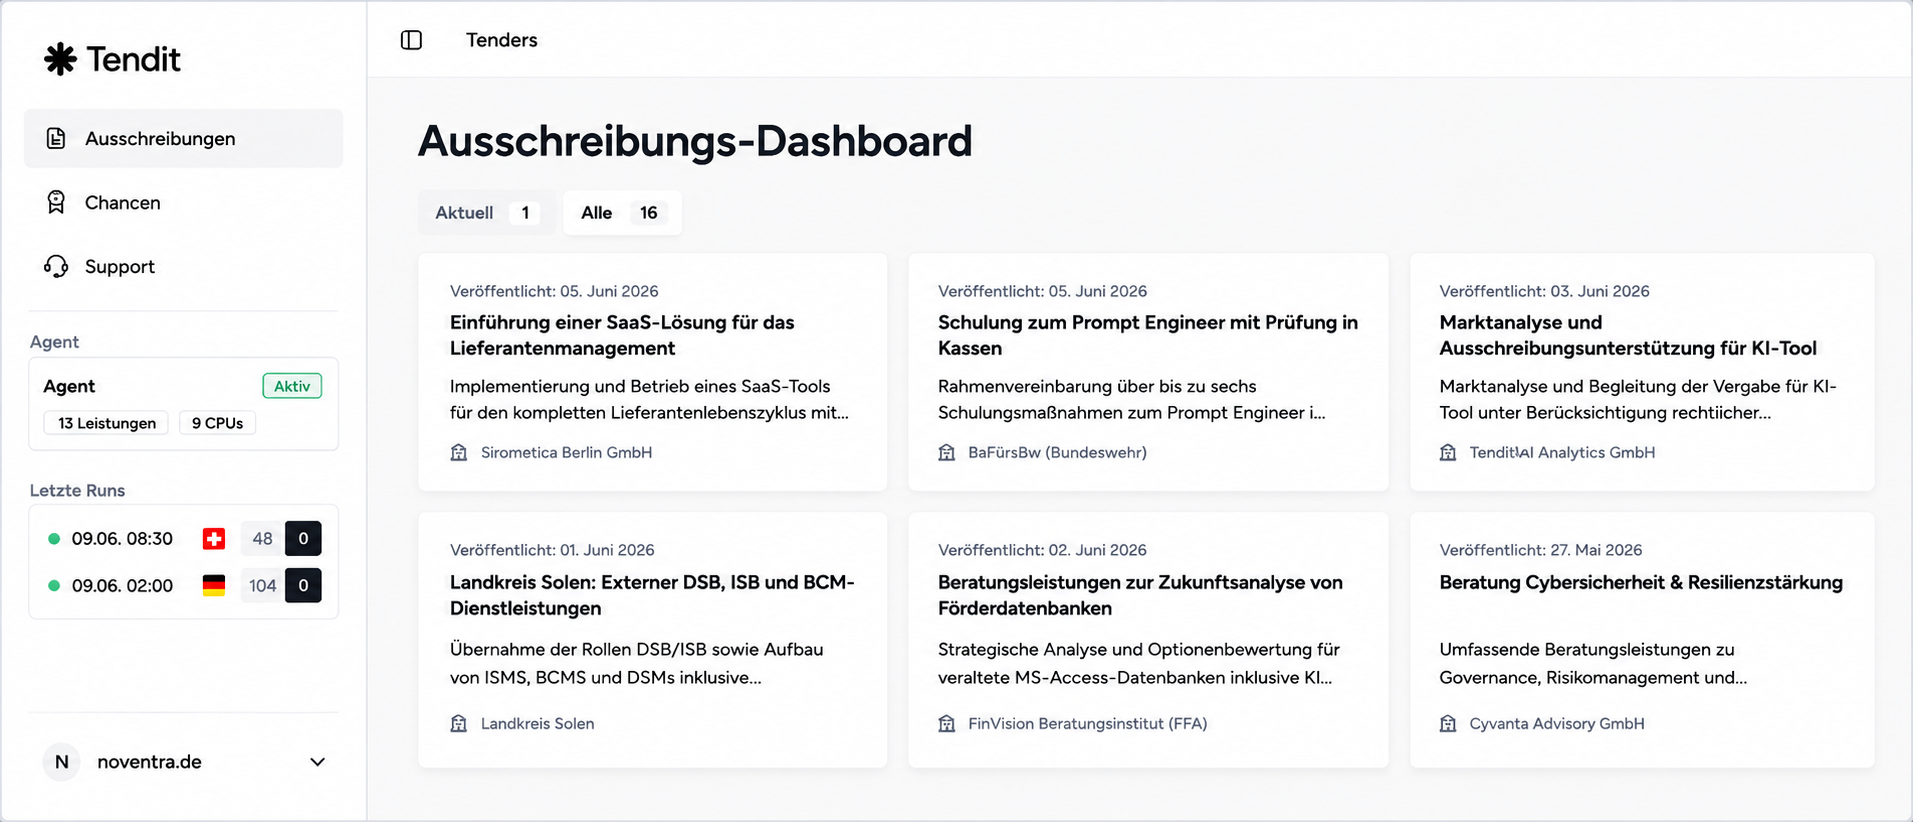The image size is (1913, 822).
Task: Click the N avatar for noventra.de
Action: tap(61, 762)
